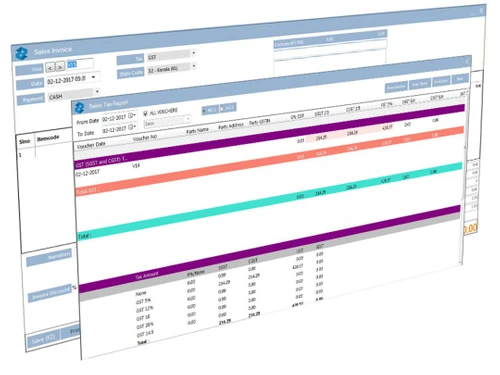Go to next voucher with the > button
The width and height of the screenshot is (500, 375).
(60, 67)
